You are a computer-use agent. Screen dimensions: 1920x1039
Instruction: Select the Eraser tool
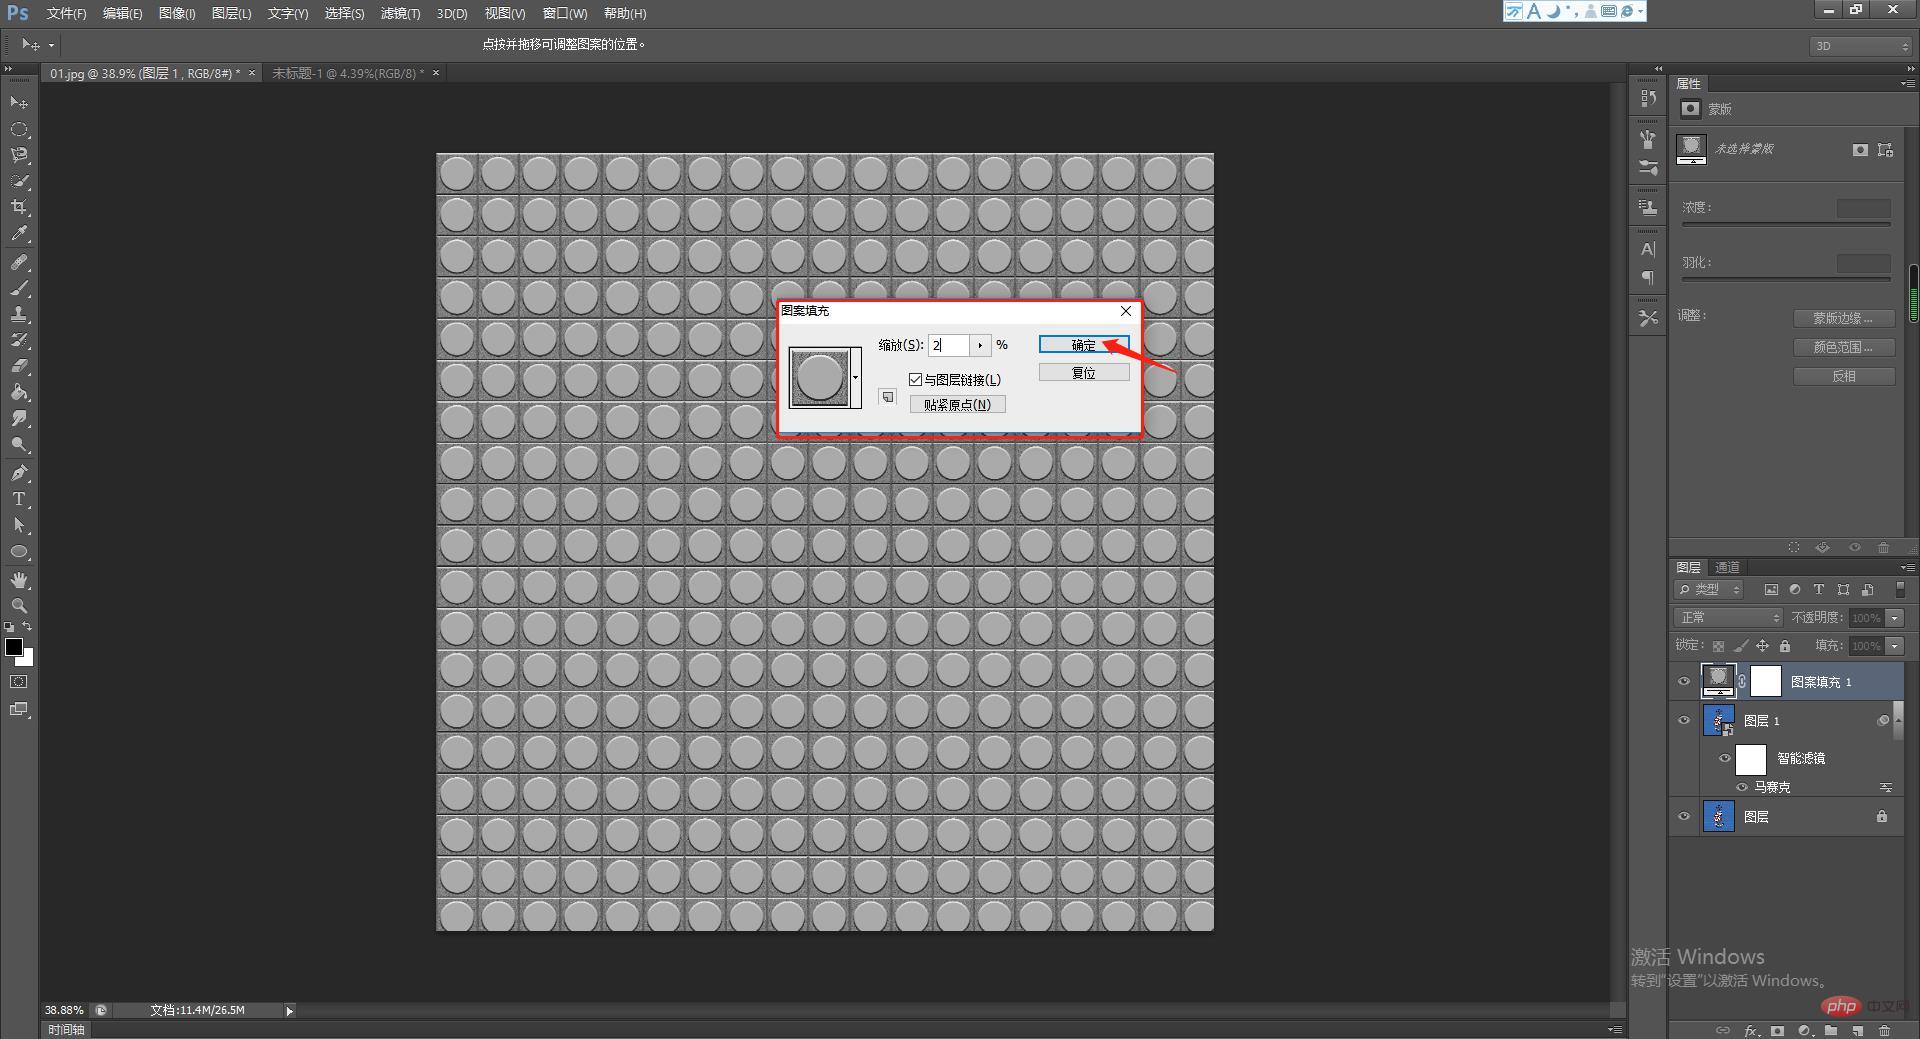(19, 366)
